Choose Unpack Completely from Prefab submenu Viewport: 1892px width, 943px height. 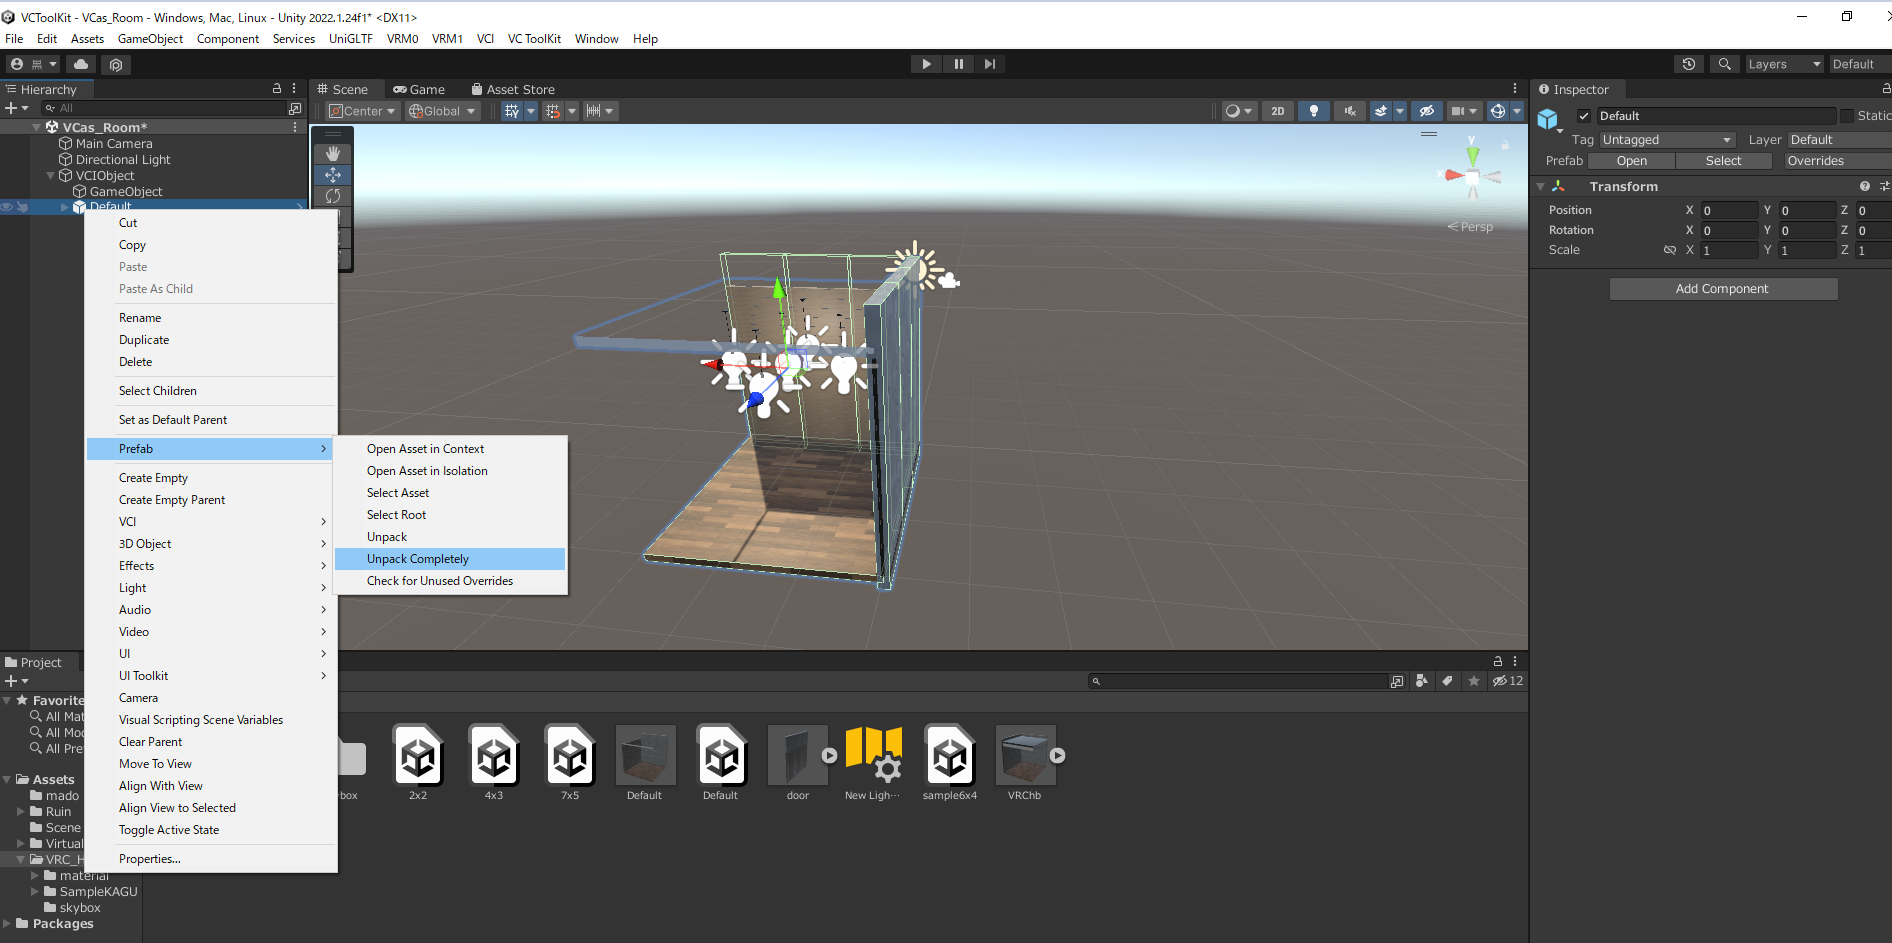click(450, 559)
